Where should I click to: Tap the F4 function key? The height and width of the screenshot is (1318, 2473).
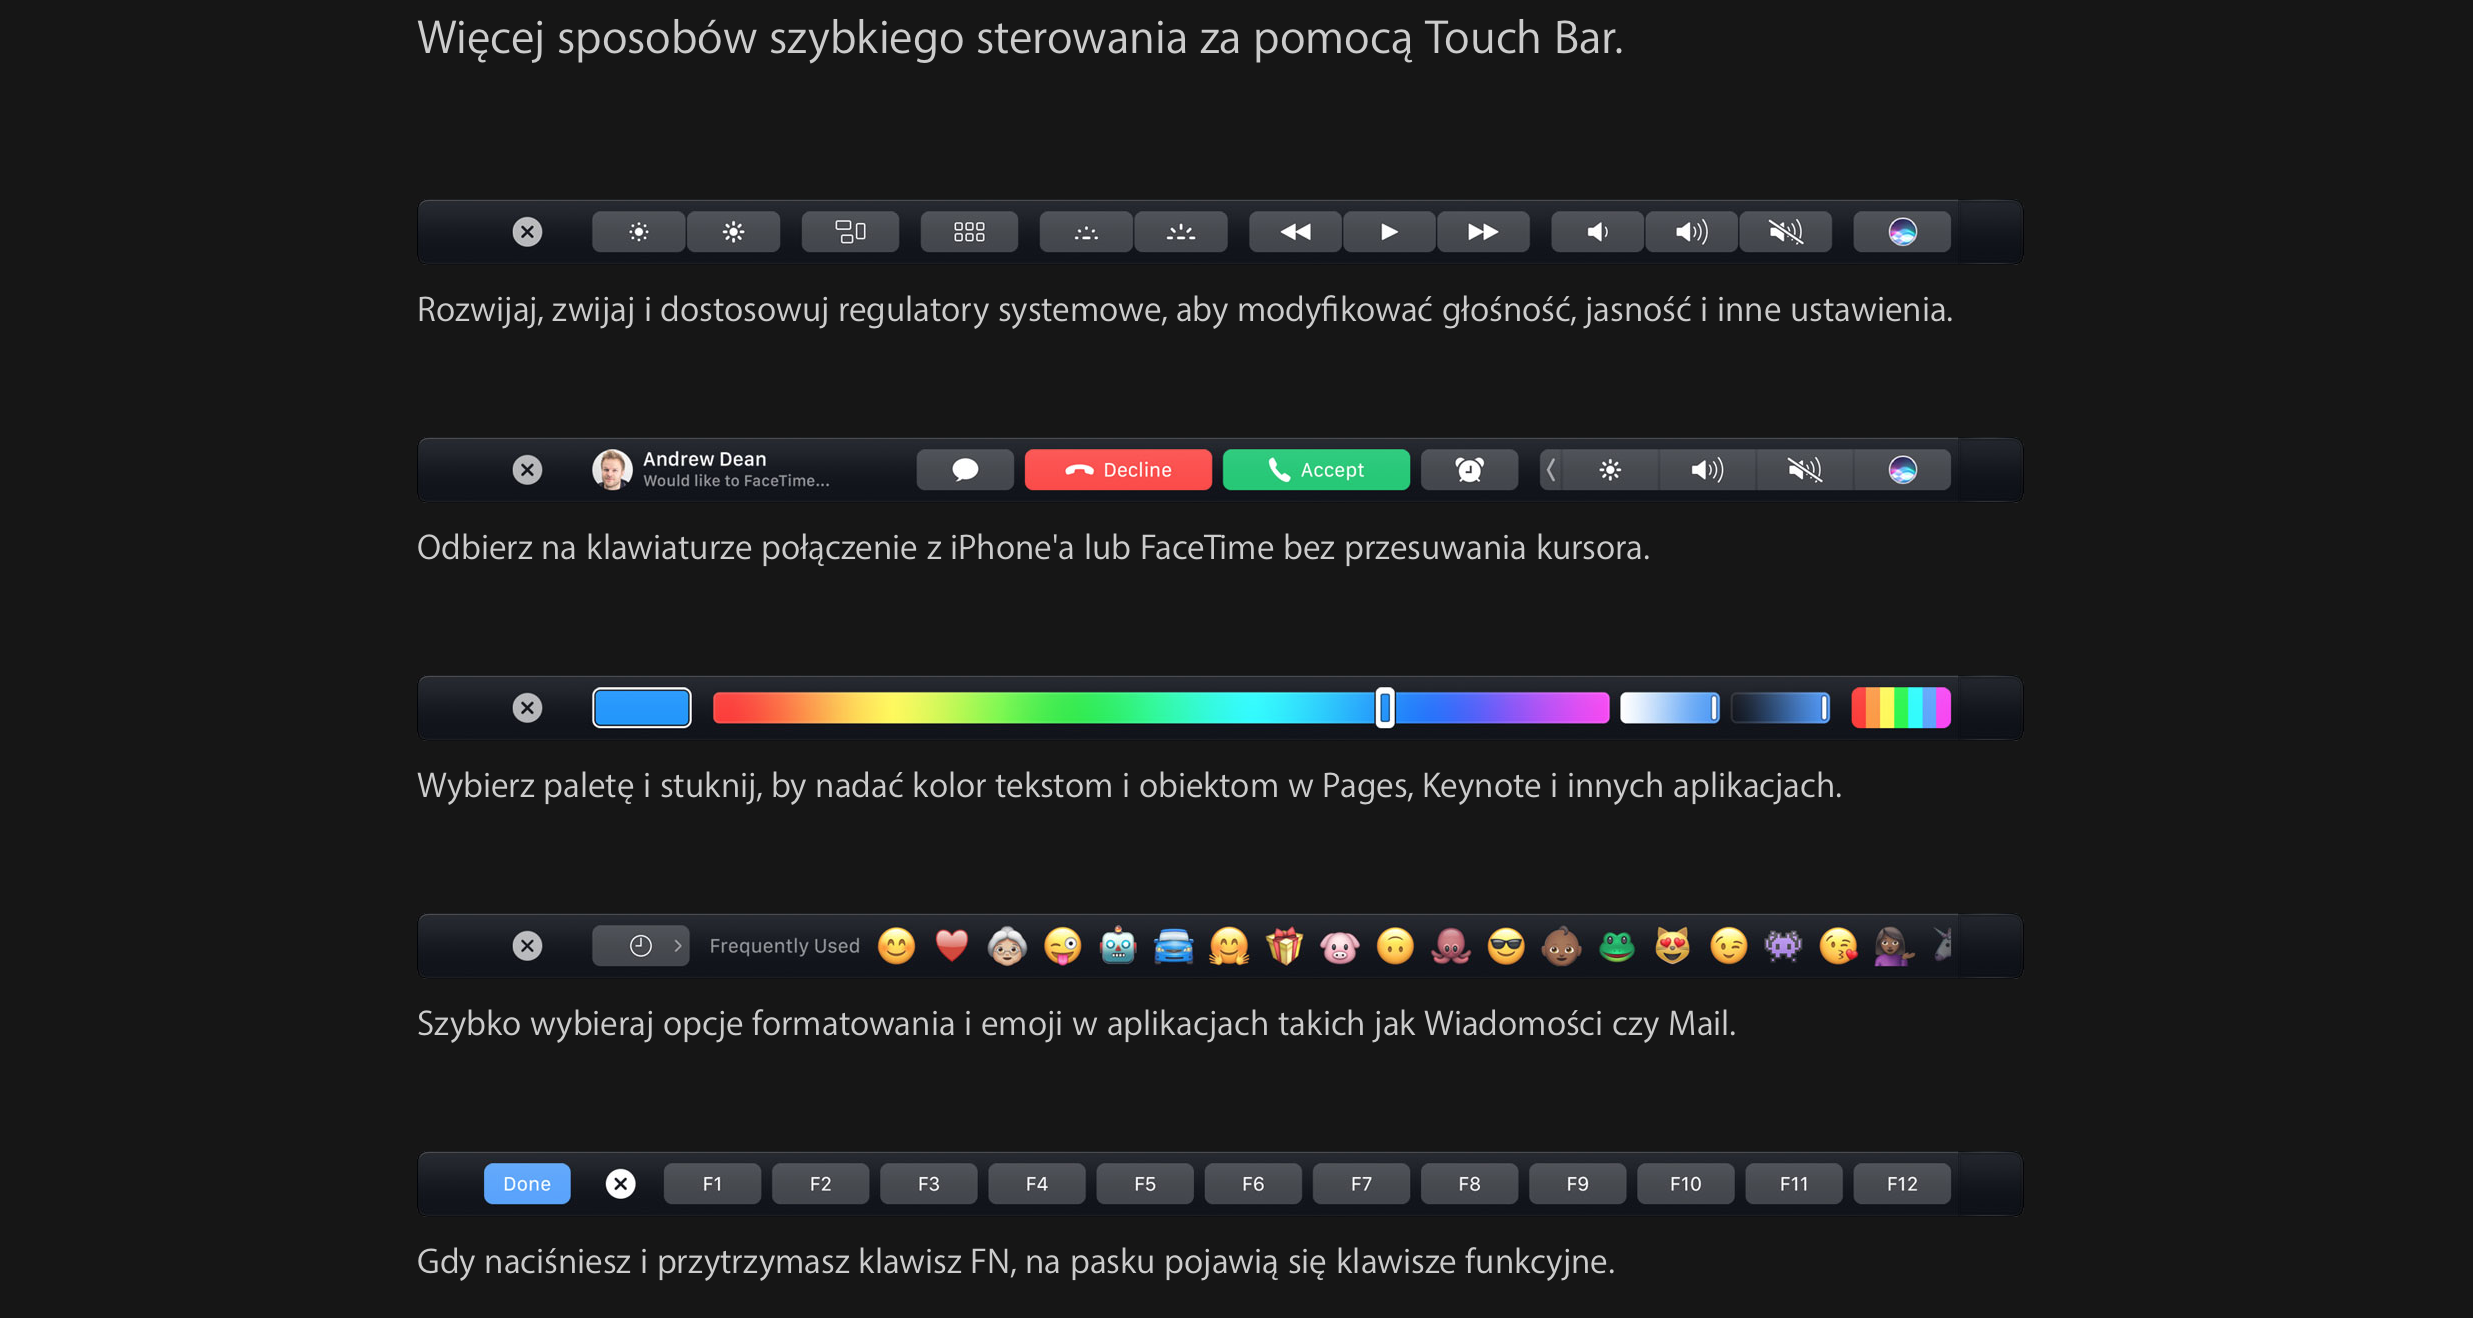1036,1184
